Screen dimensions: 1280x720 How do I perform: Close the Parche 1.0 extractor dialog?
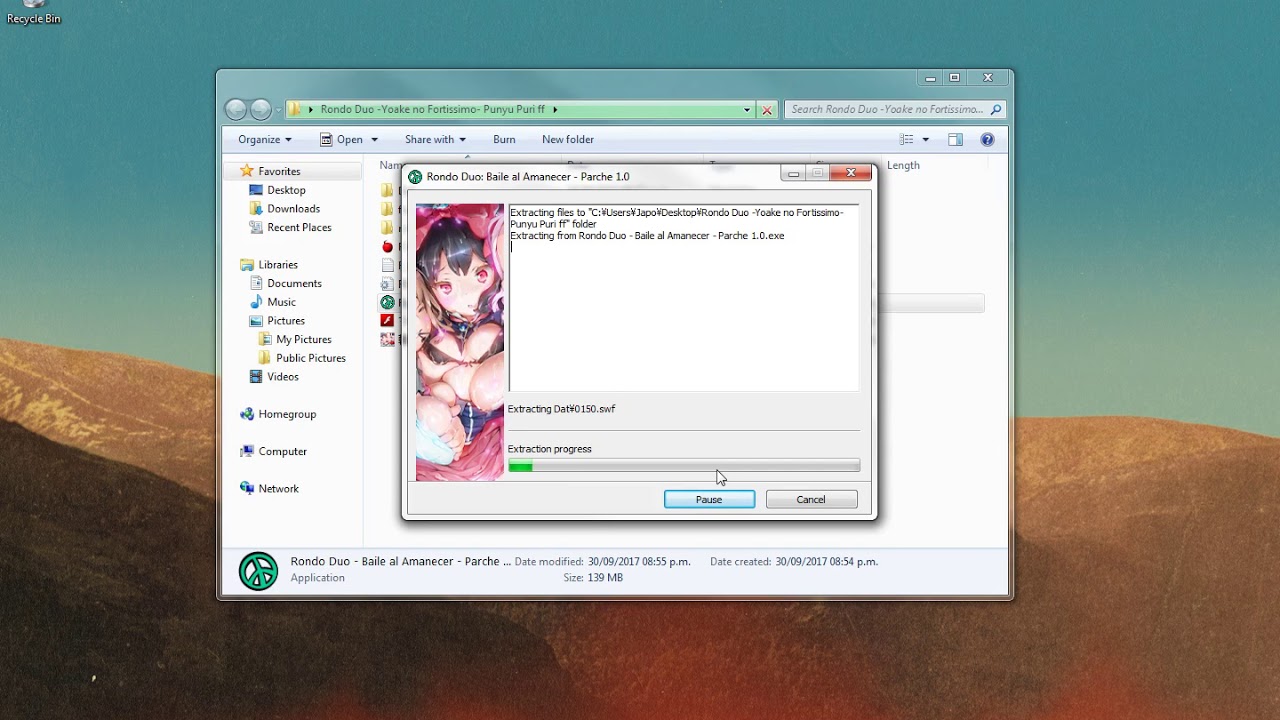tap(851, 173)
